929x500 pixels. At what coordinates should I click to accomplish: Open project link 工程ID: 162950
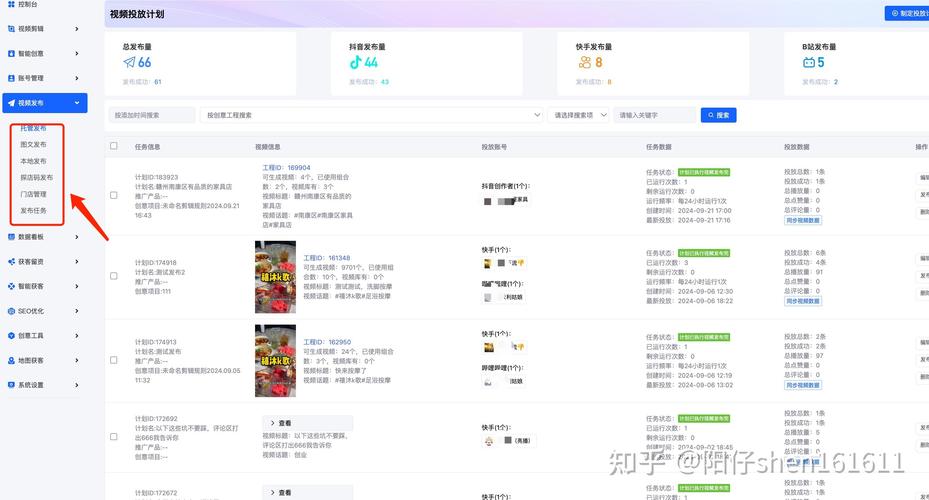(x=327, y=342)
